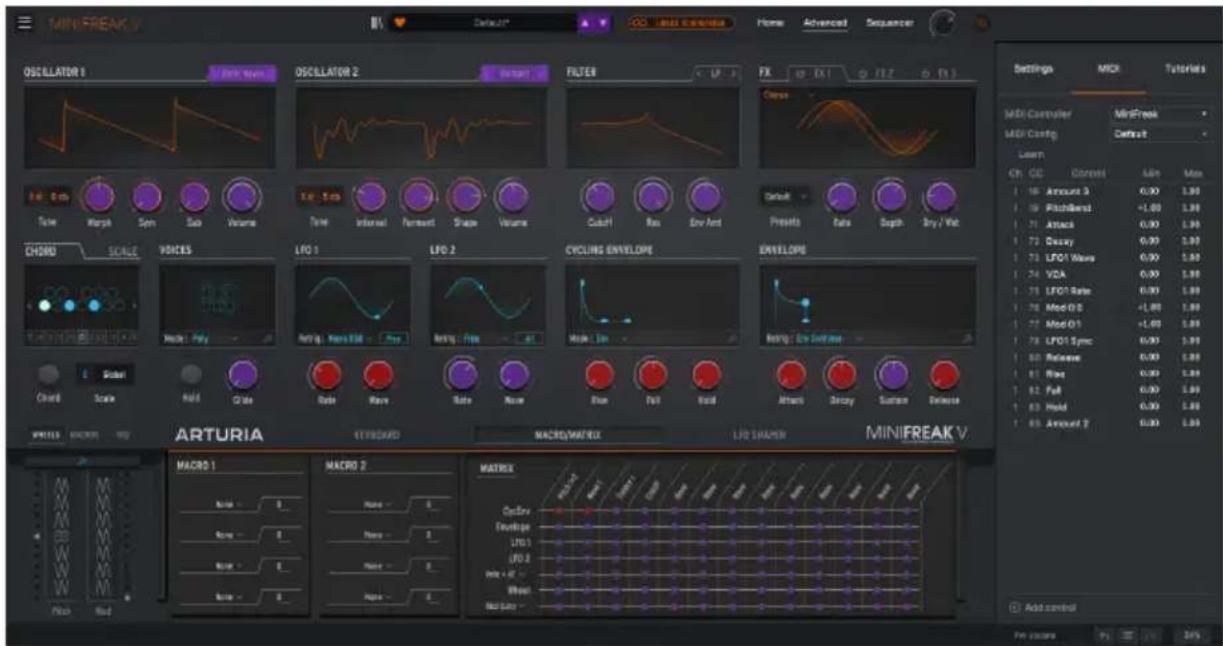Open Oscillator 2 type dropdown
The height and width of the screenshot is (646, 1223).
click(x=514, y=73)
